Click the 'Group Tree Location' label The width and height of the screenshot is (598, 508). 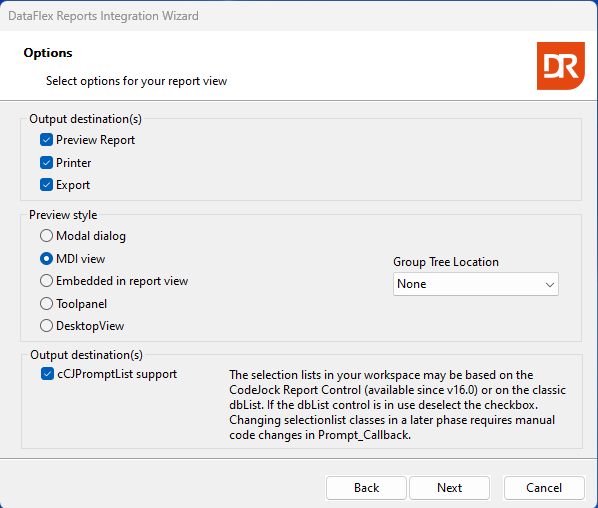[x=446, y=262]
